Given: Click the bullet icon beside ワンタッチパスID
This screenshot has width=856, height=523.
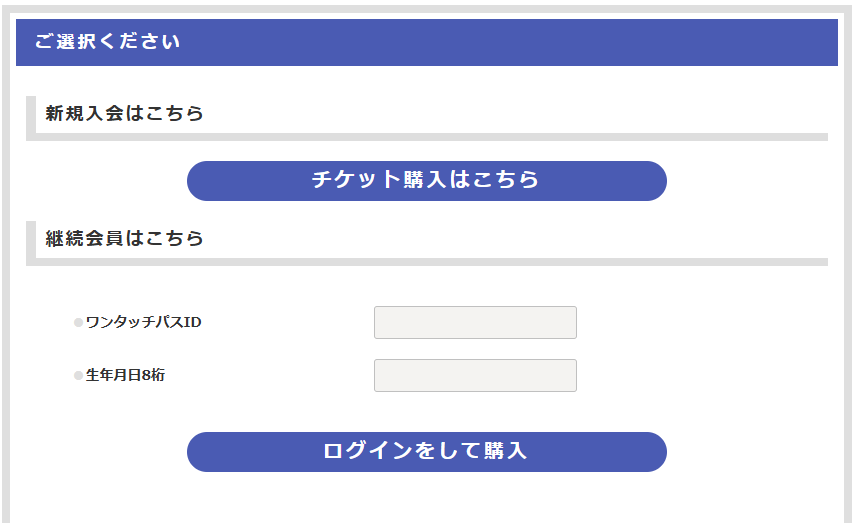Looking at the screenshot, I should click(x=78, y=323).
